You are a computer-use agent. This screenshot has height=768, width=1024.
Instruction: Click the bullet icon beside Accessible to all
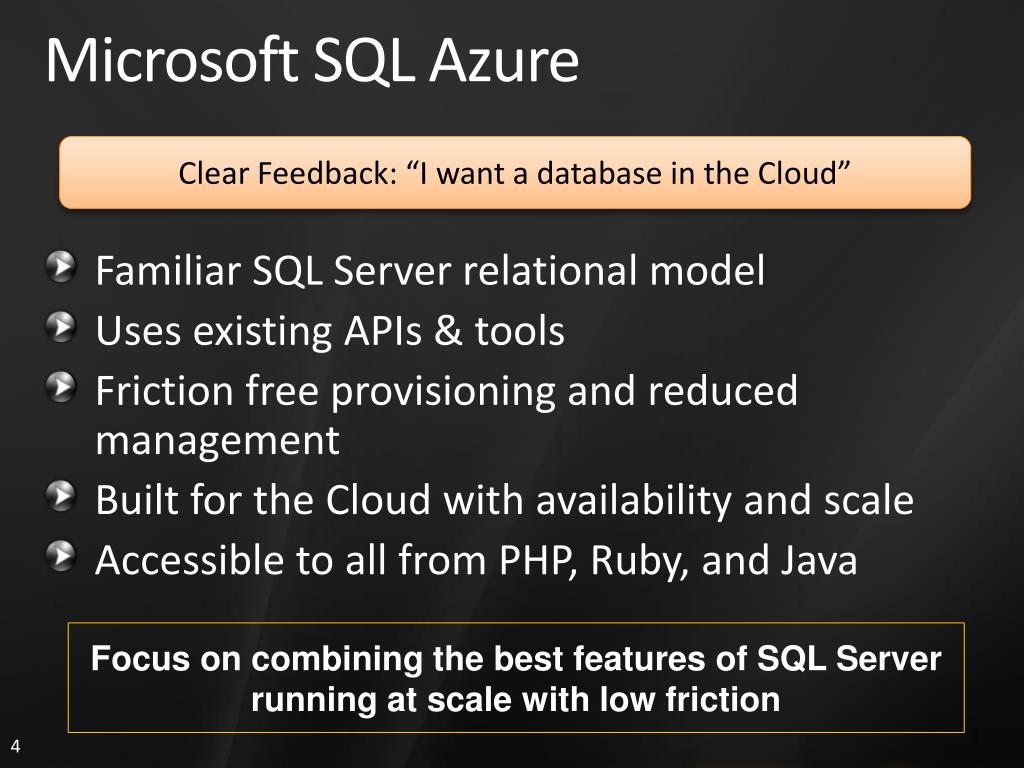pos(61,556)
